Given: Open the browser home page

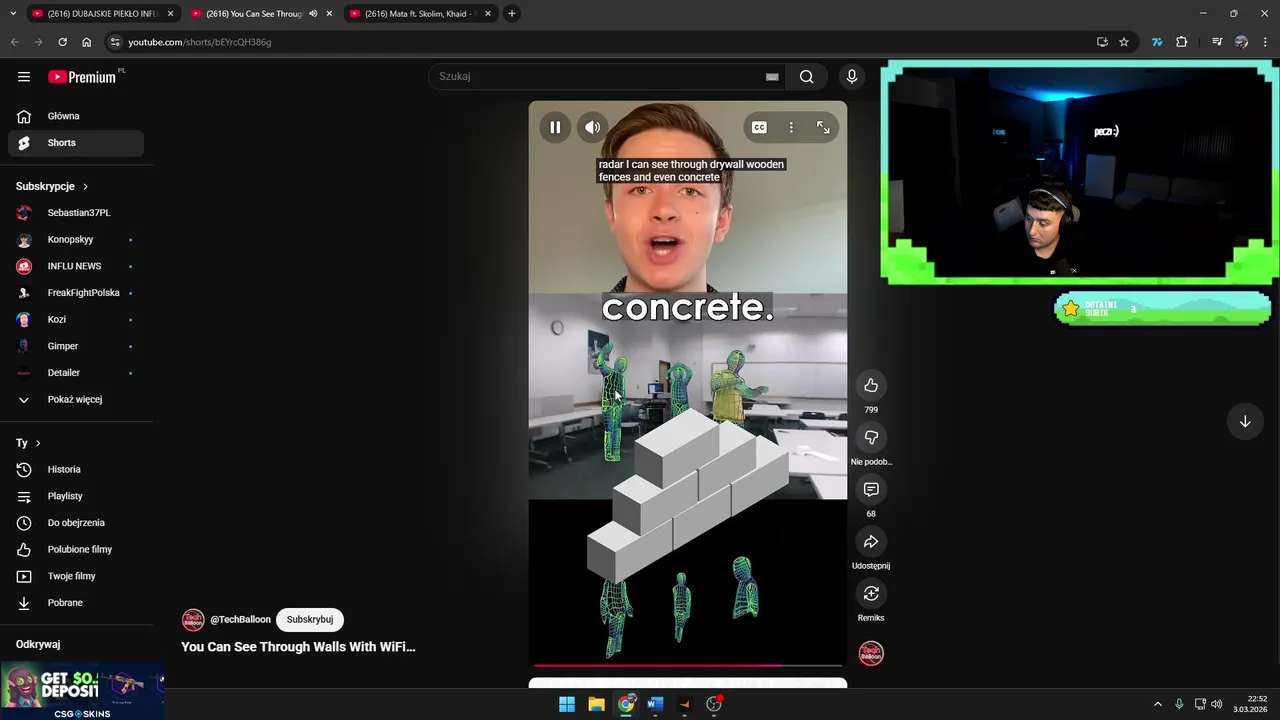Looking at the screenshot, I should 86,42.
